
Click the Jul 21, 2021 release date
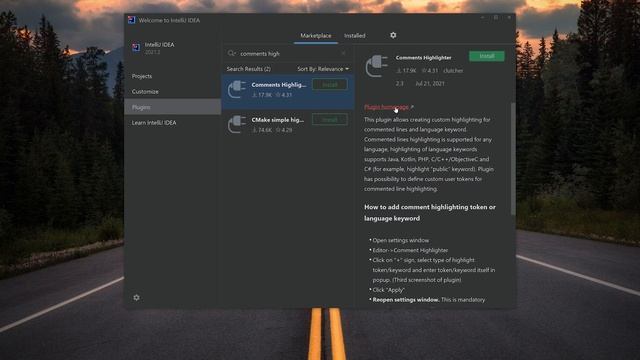point(430,84)
